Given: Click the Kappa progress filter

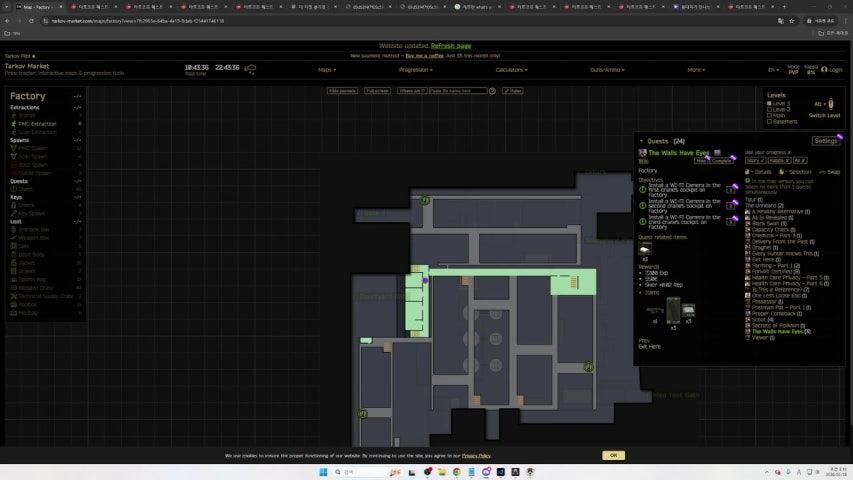Looking at the screenshot, I should [x=779, y=161].
